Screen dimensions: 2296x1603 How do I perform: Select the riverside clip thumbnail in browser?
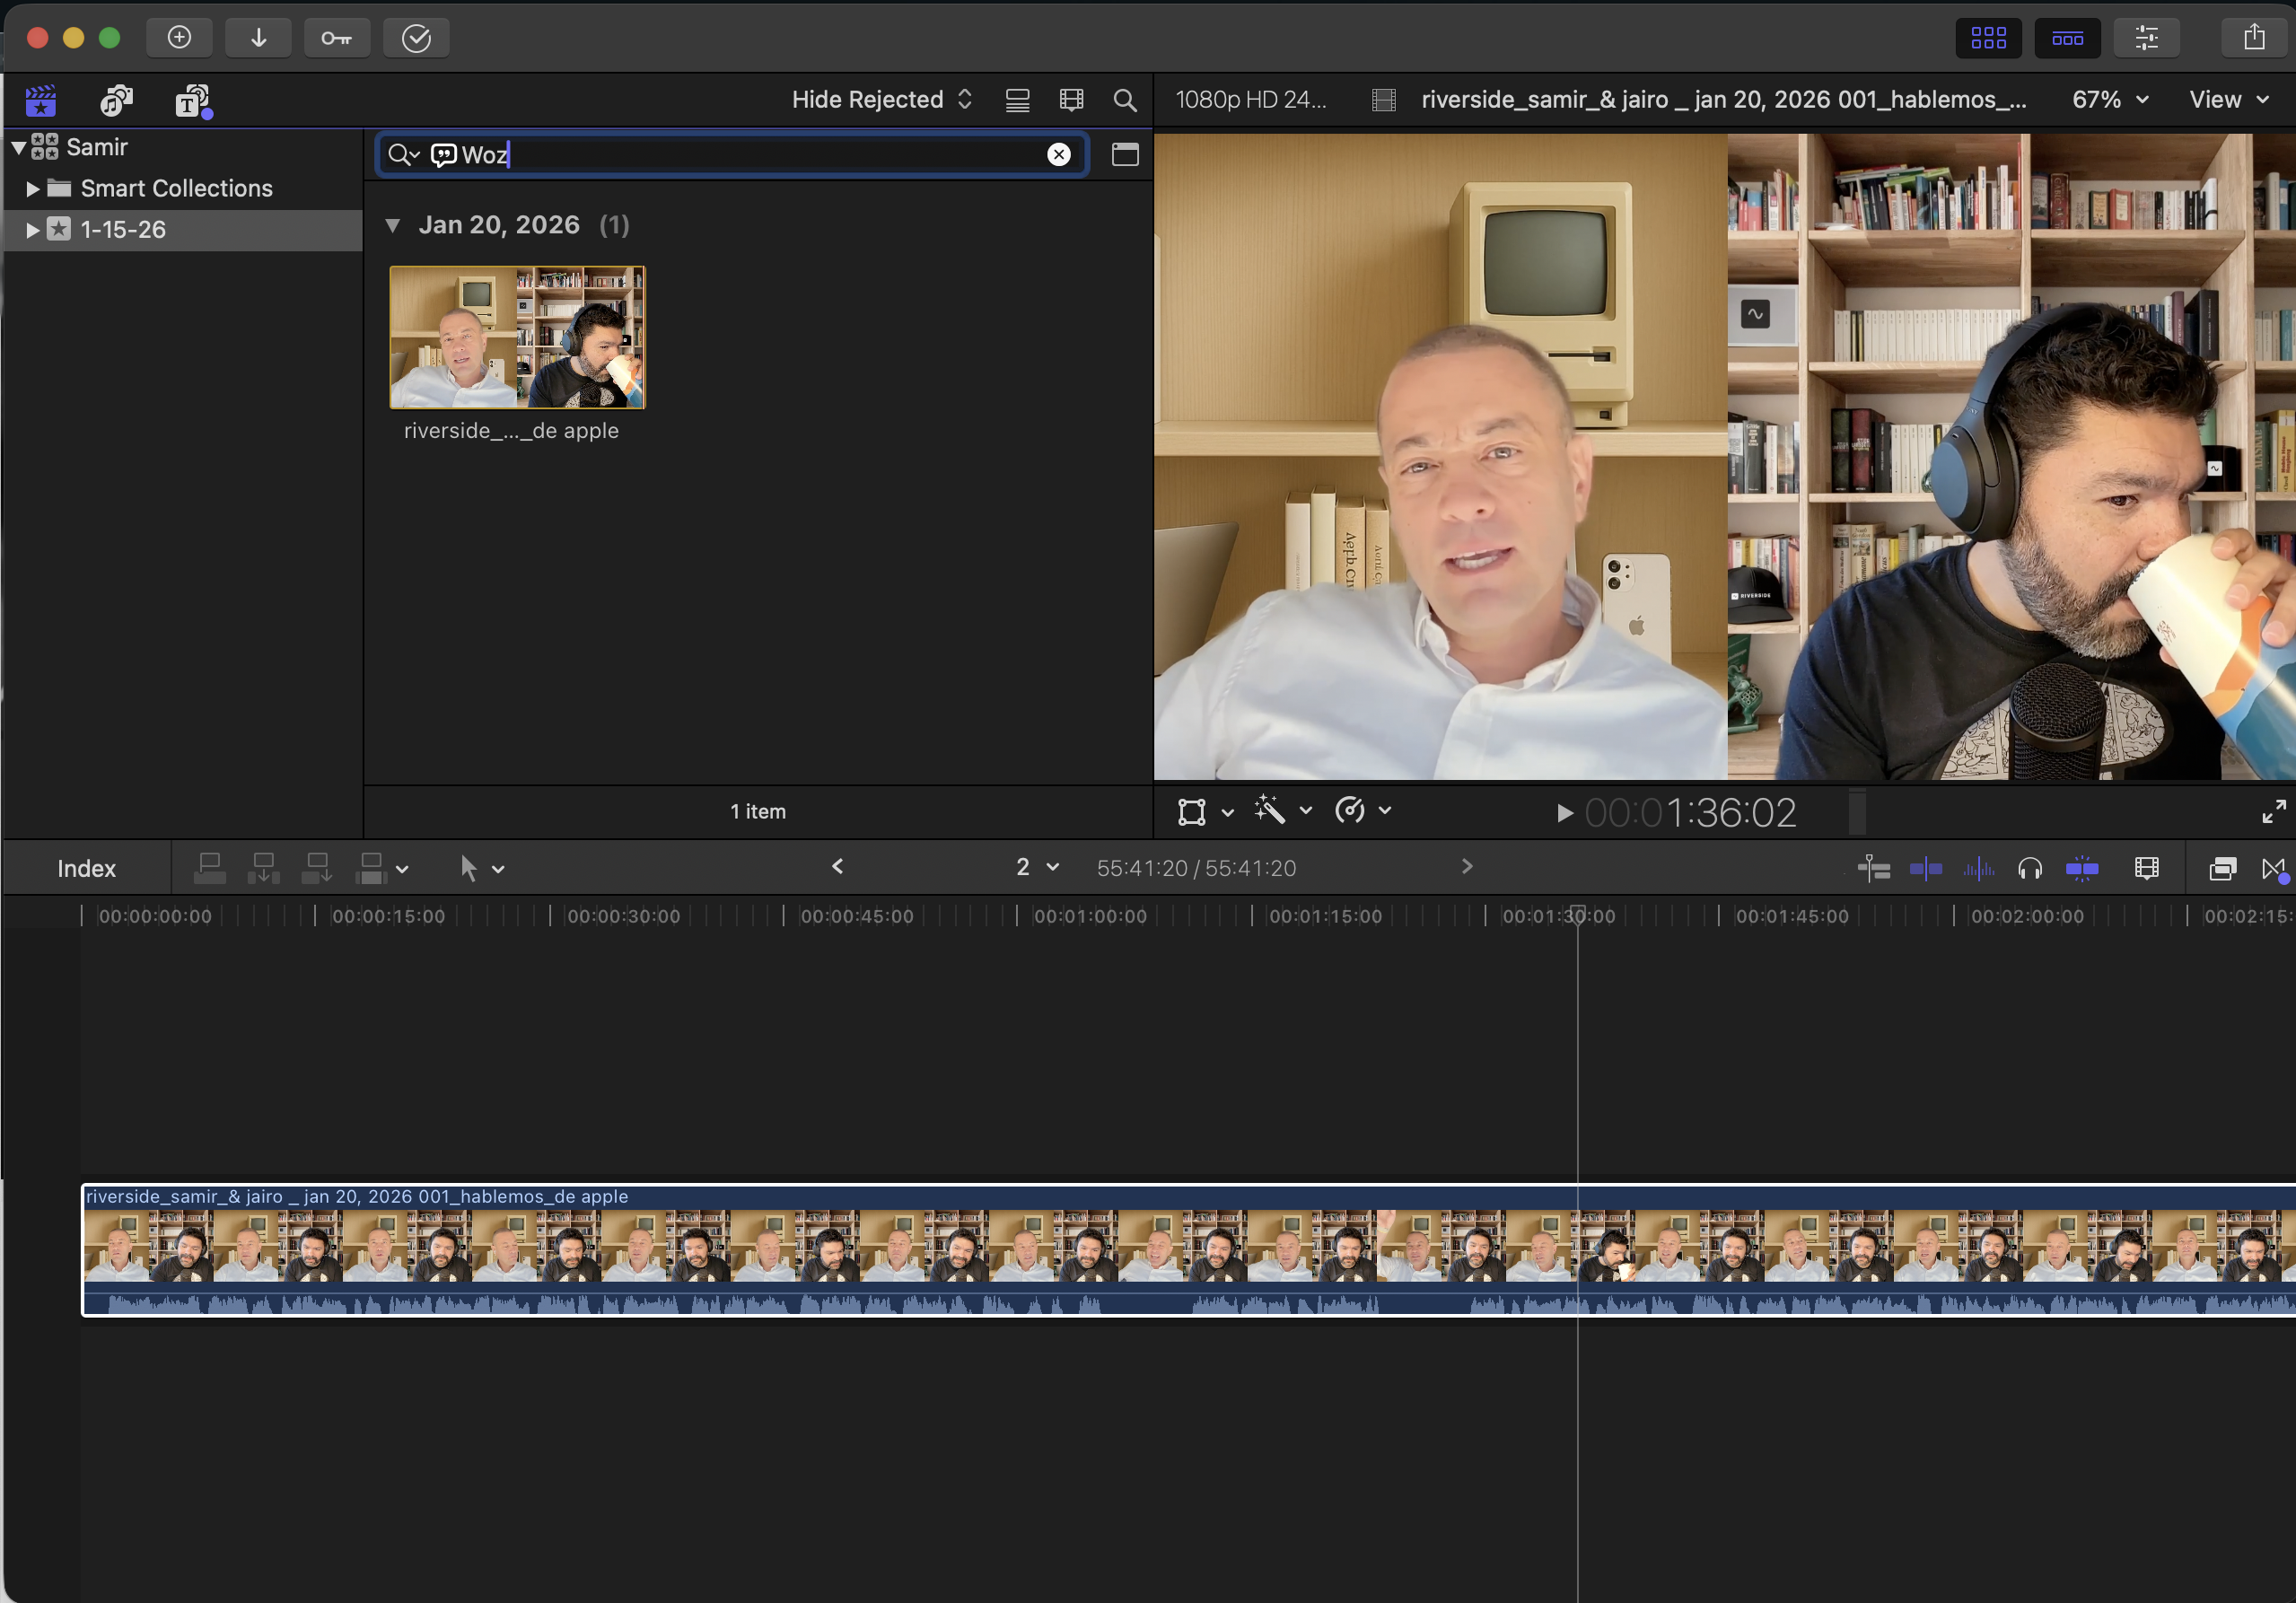click(x=517, y=337)
